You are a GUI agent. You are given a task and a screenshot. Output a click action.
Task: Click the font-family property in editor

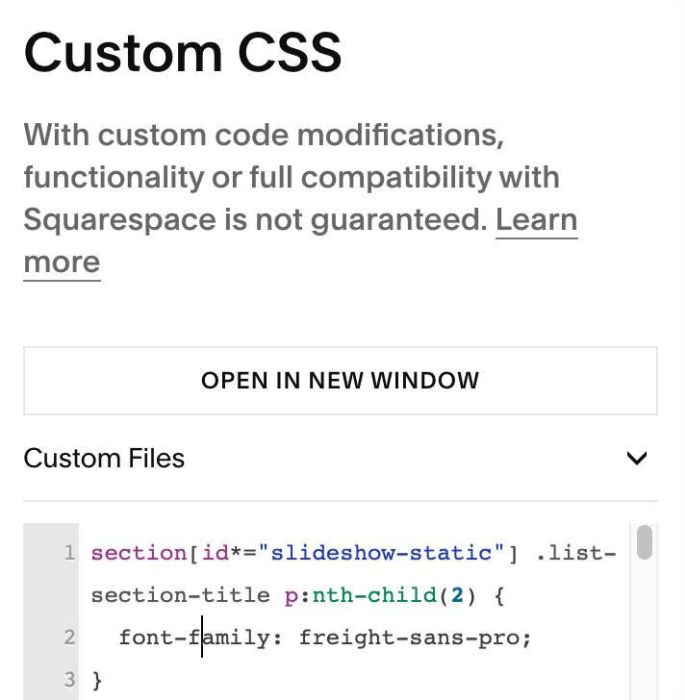[x=195, y=637]
